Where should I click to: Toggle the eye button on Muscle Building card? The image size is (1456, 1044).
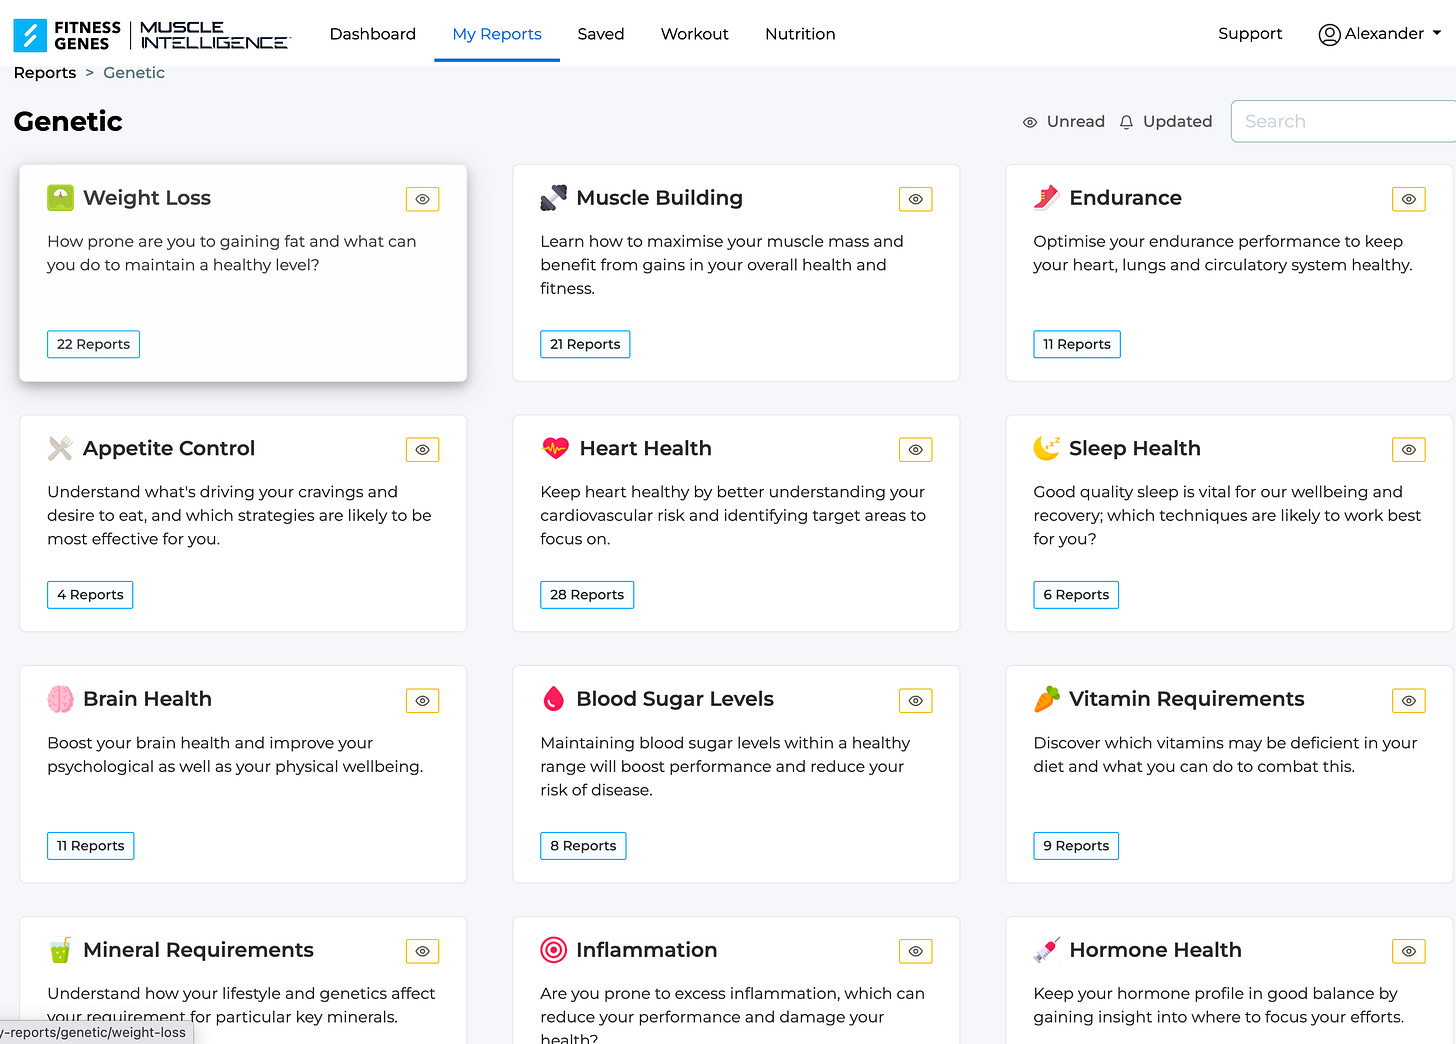915,199
